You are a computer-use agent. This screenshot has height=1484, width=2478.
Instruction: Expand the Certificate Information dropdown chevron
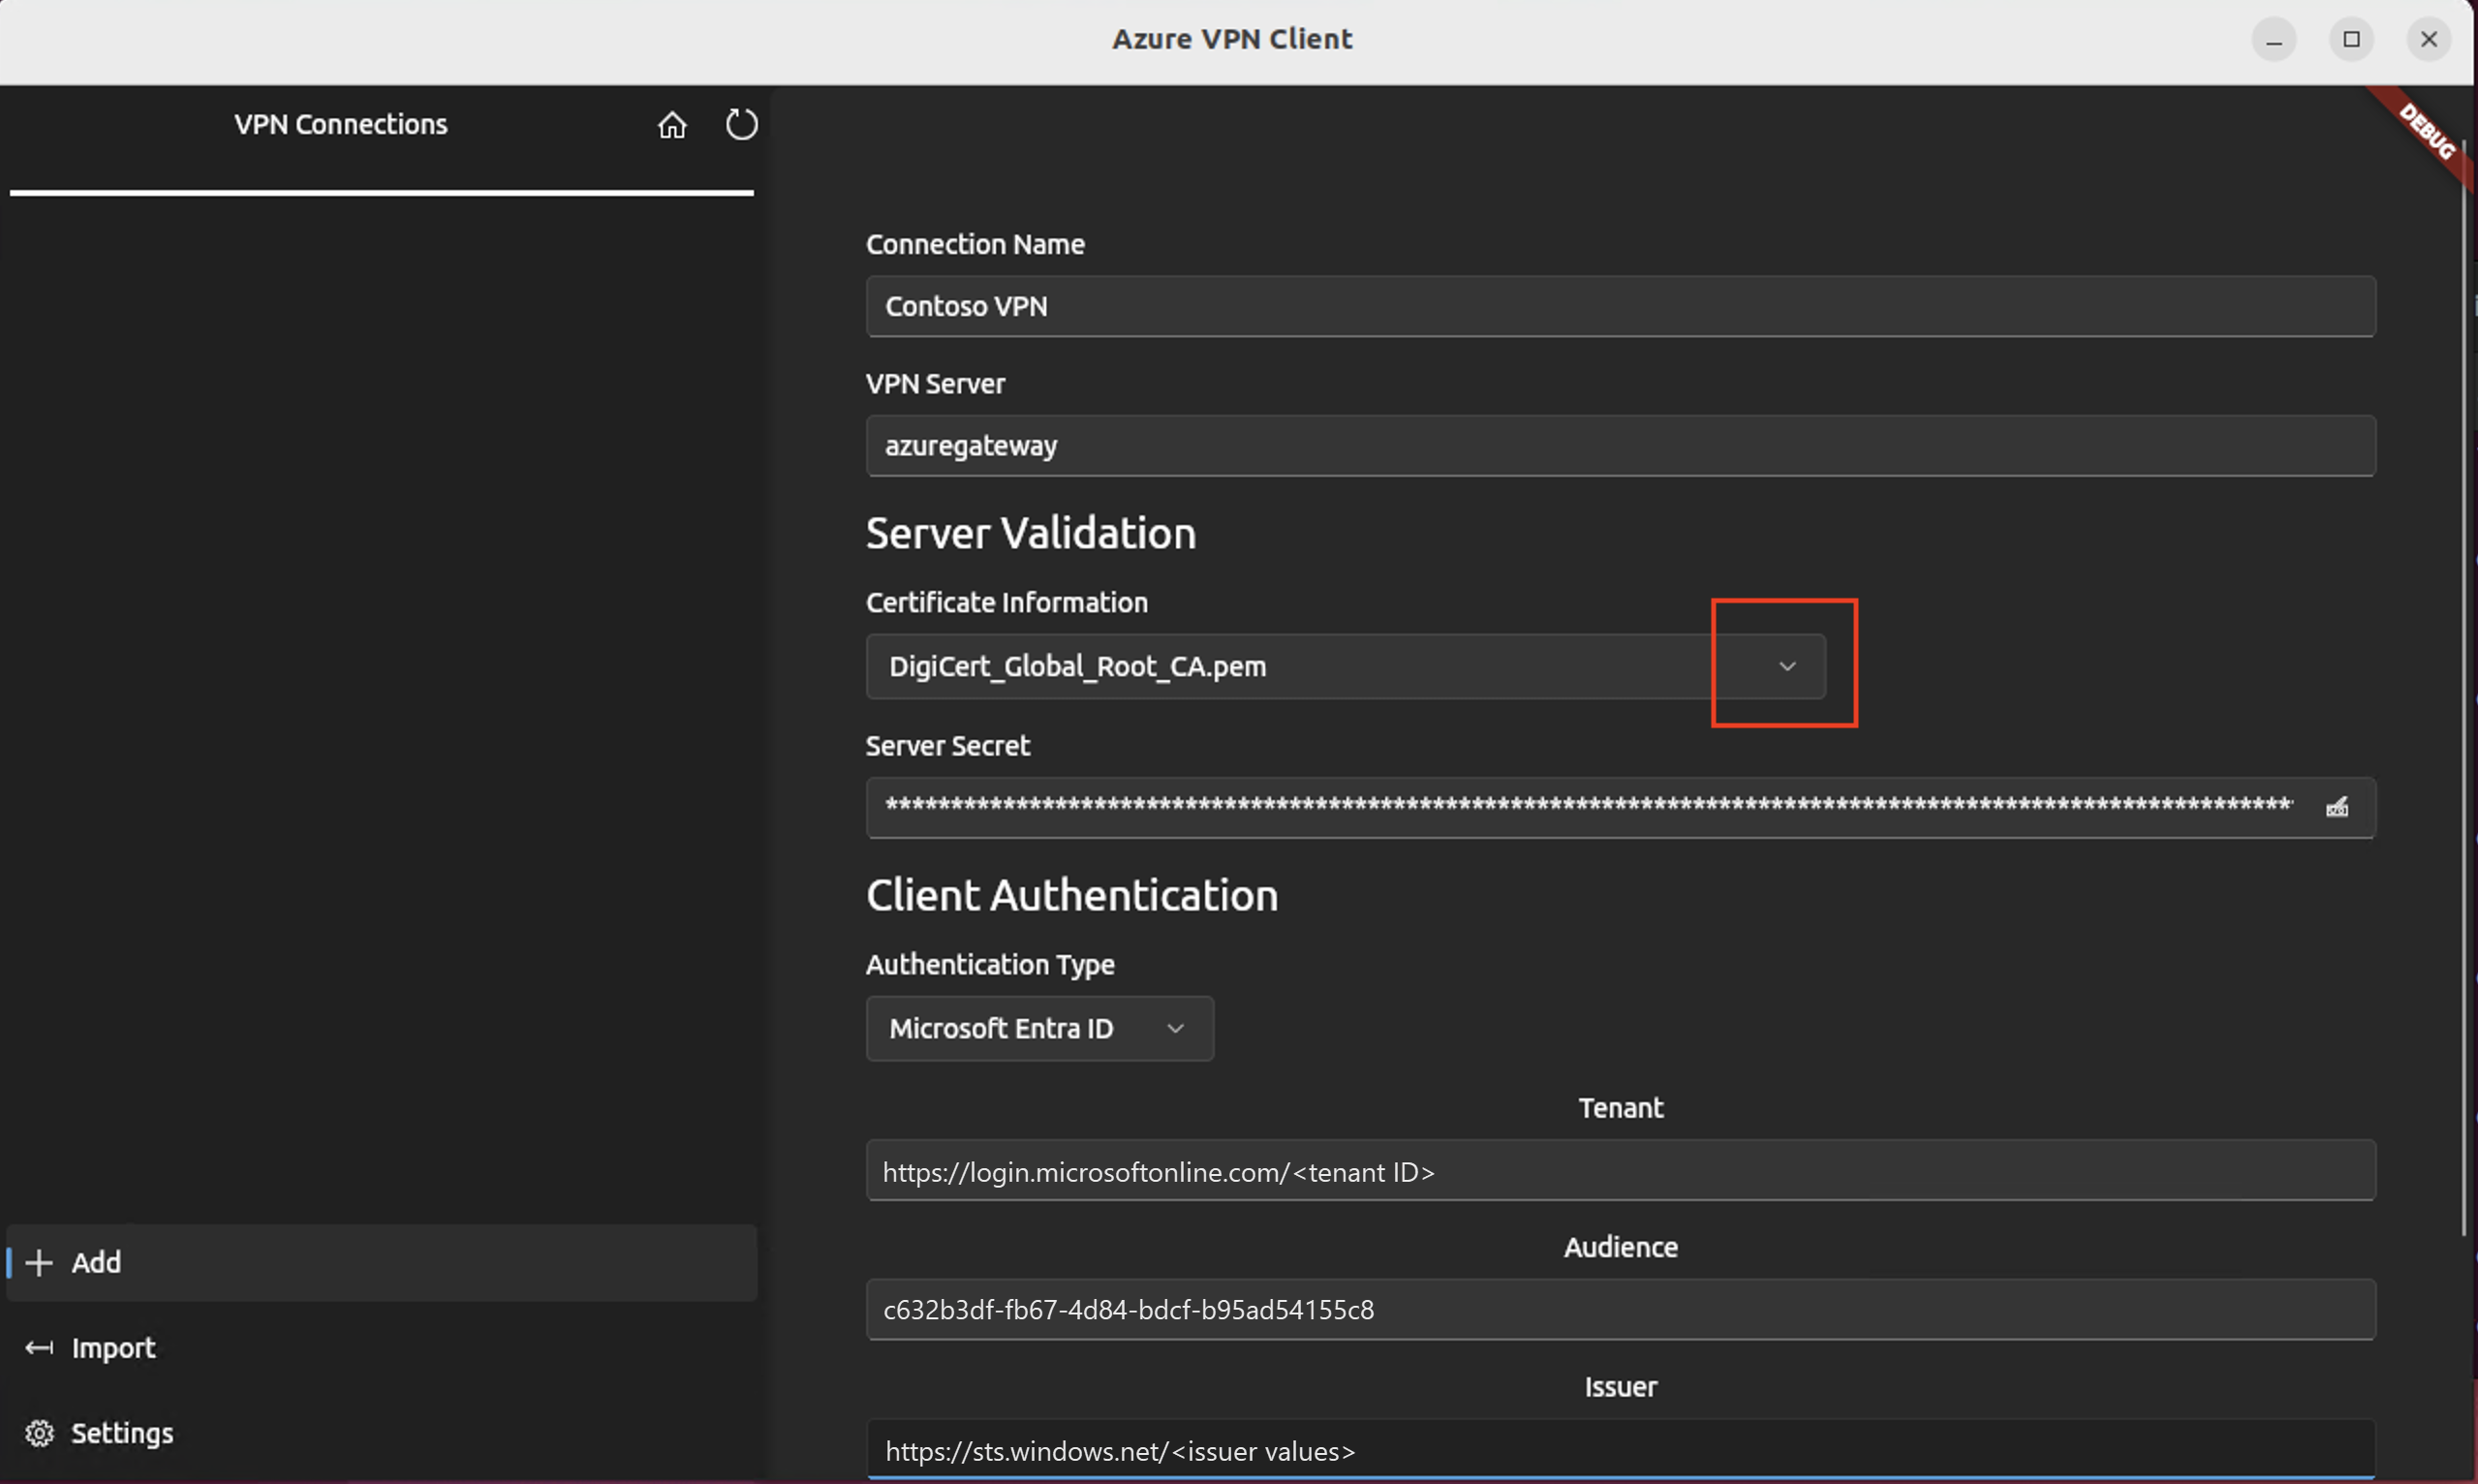pyautogui.click(x=1787, y=666)
